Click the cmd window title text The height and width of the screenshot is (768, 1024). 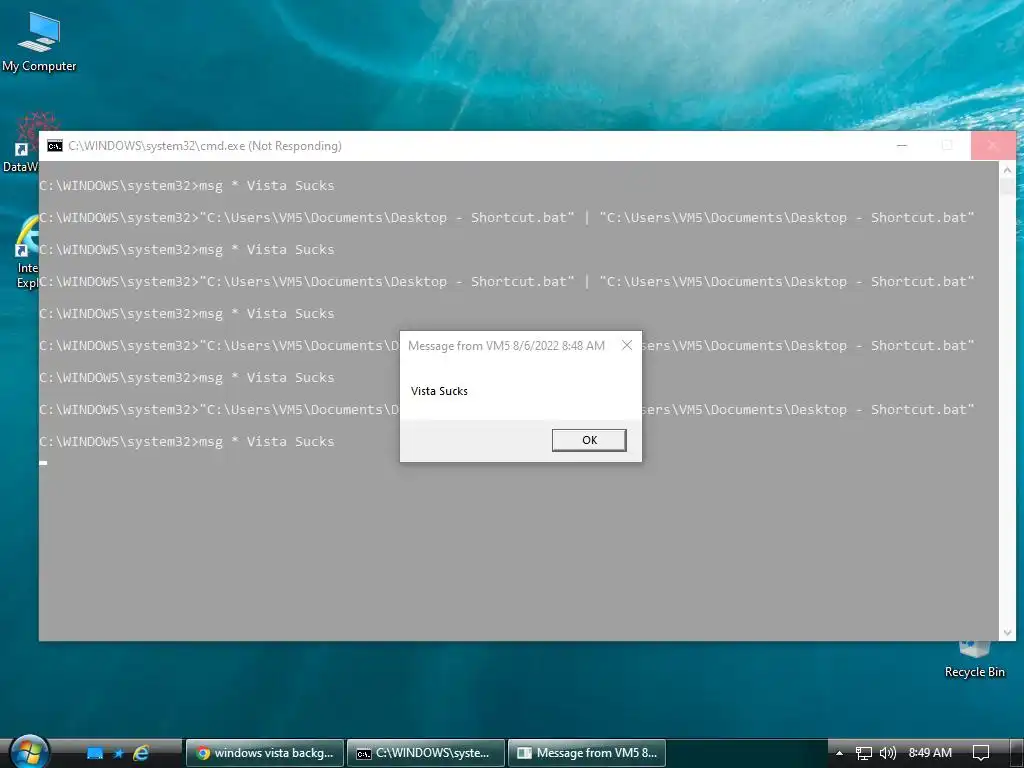tap(205, 146)
